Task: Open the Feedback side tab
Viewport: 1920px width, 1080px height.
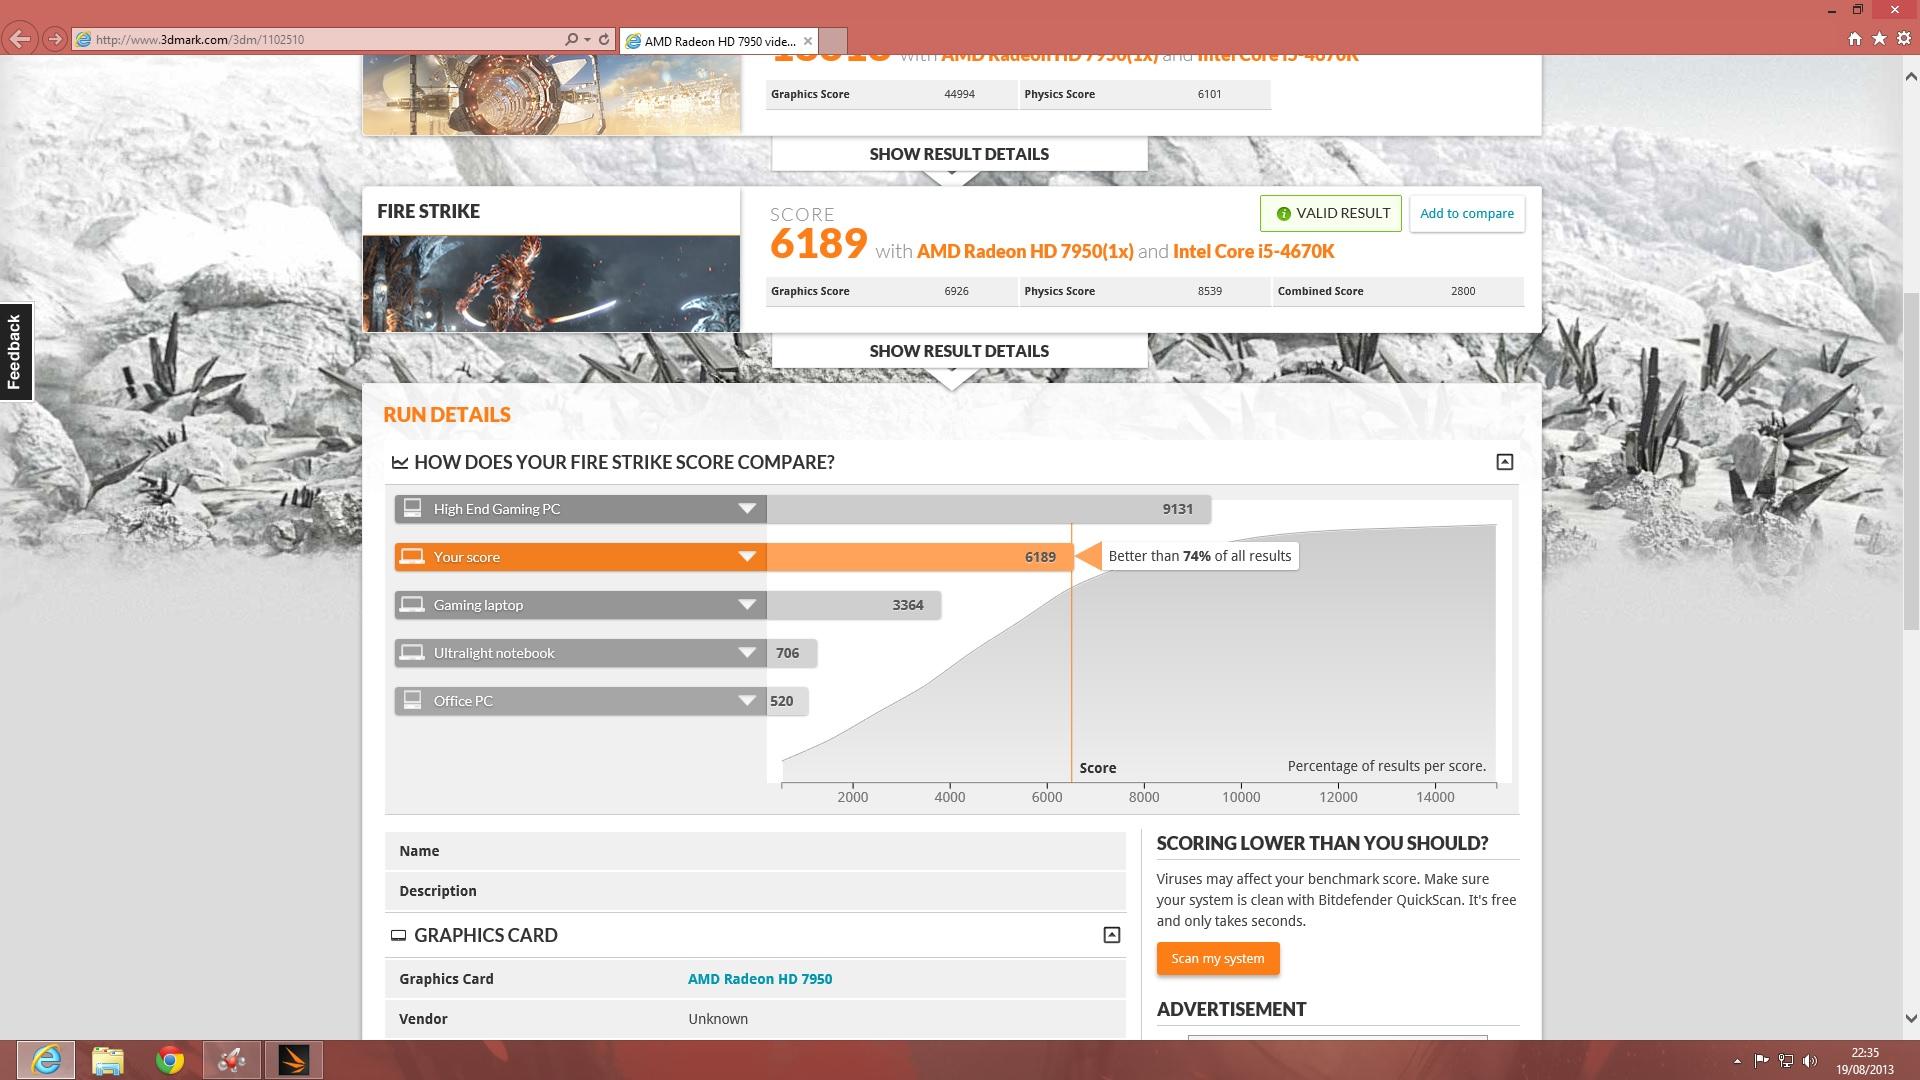Action: pos(15,351)
